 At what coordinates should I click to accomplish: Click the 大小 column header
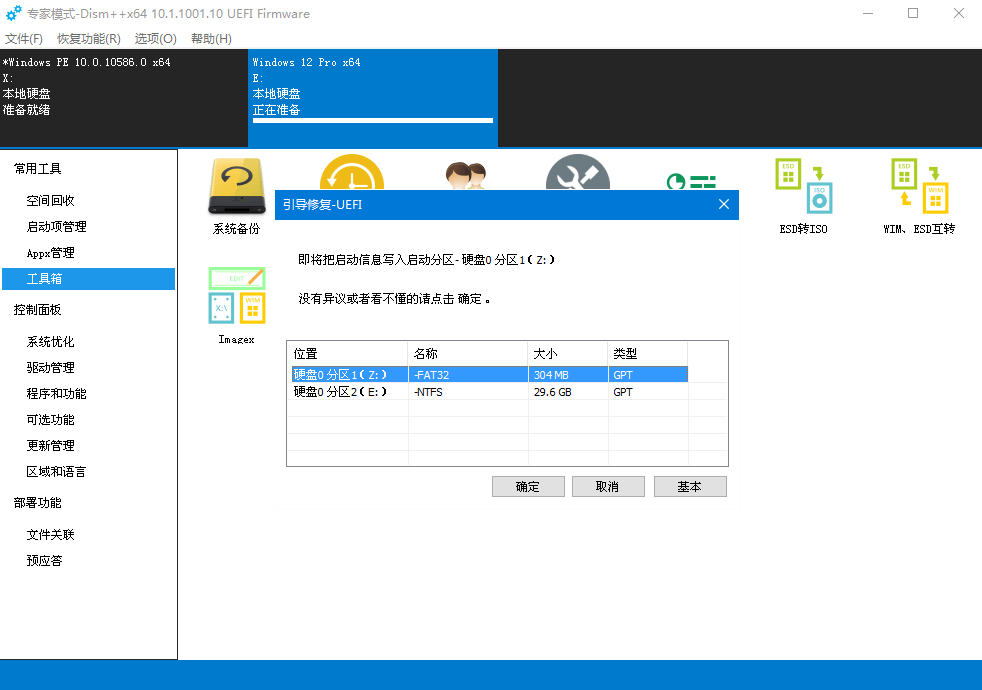click(x=567, y=354)
